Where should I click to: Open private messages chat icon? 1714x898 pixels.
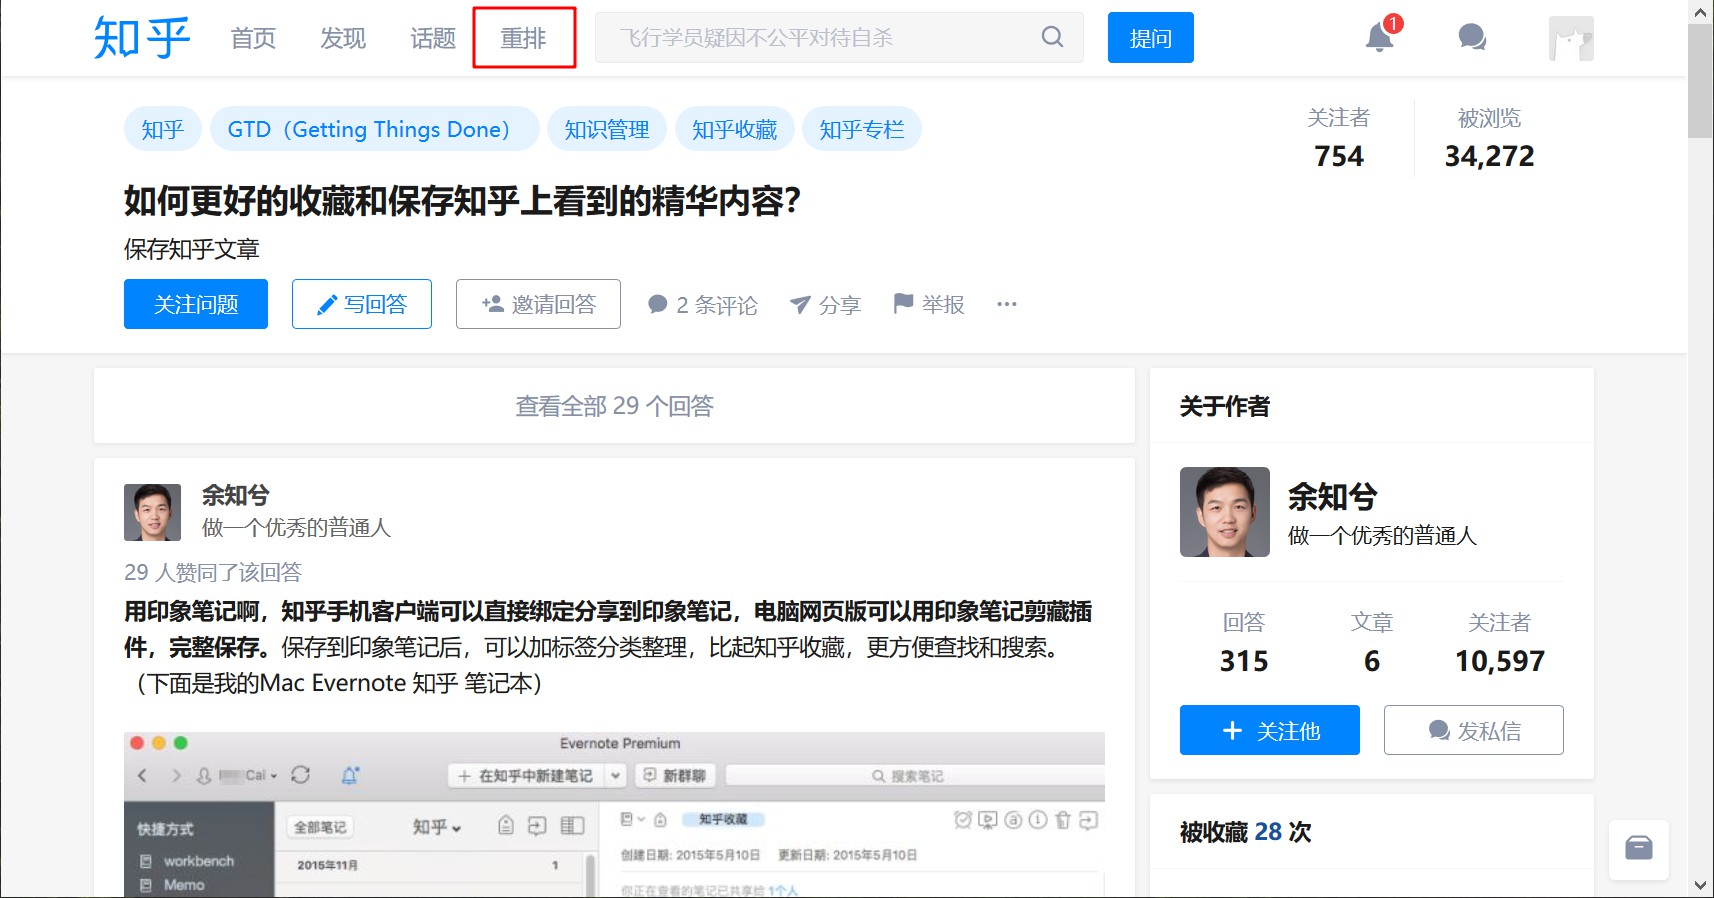click(x=1472, y=38)
